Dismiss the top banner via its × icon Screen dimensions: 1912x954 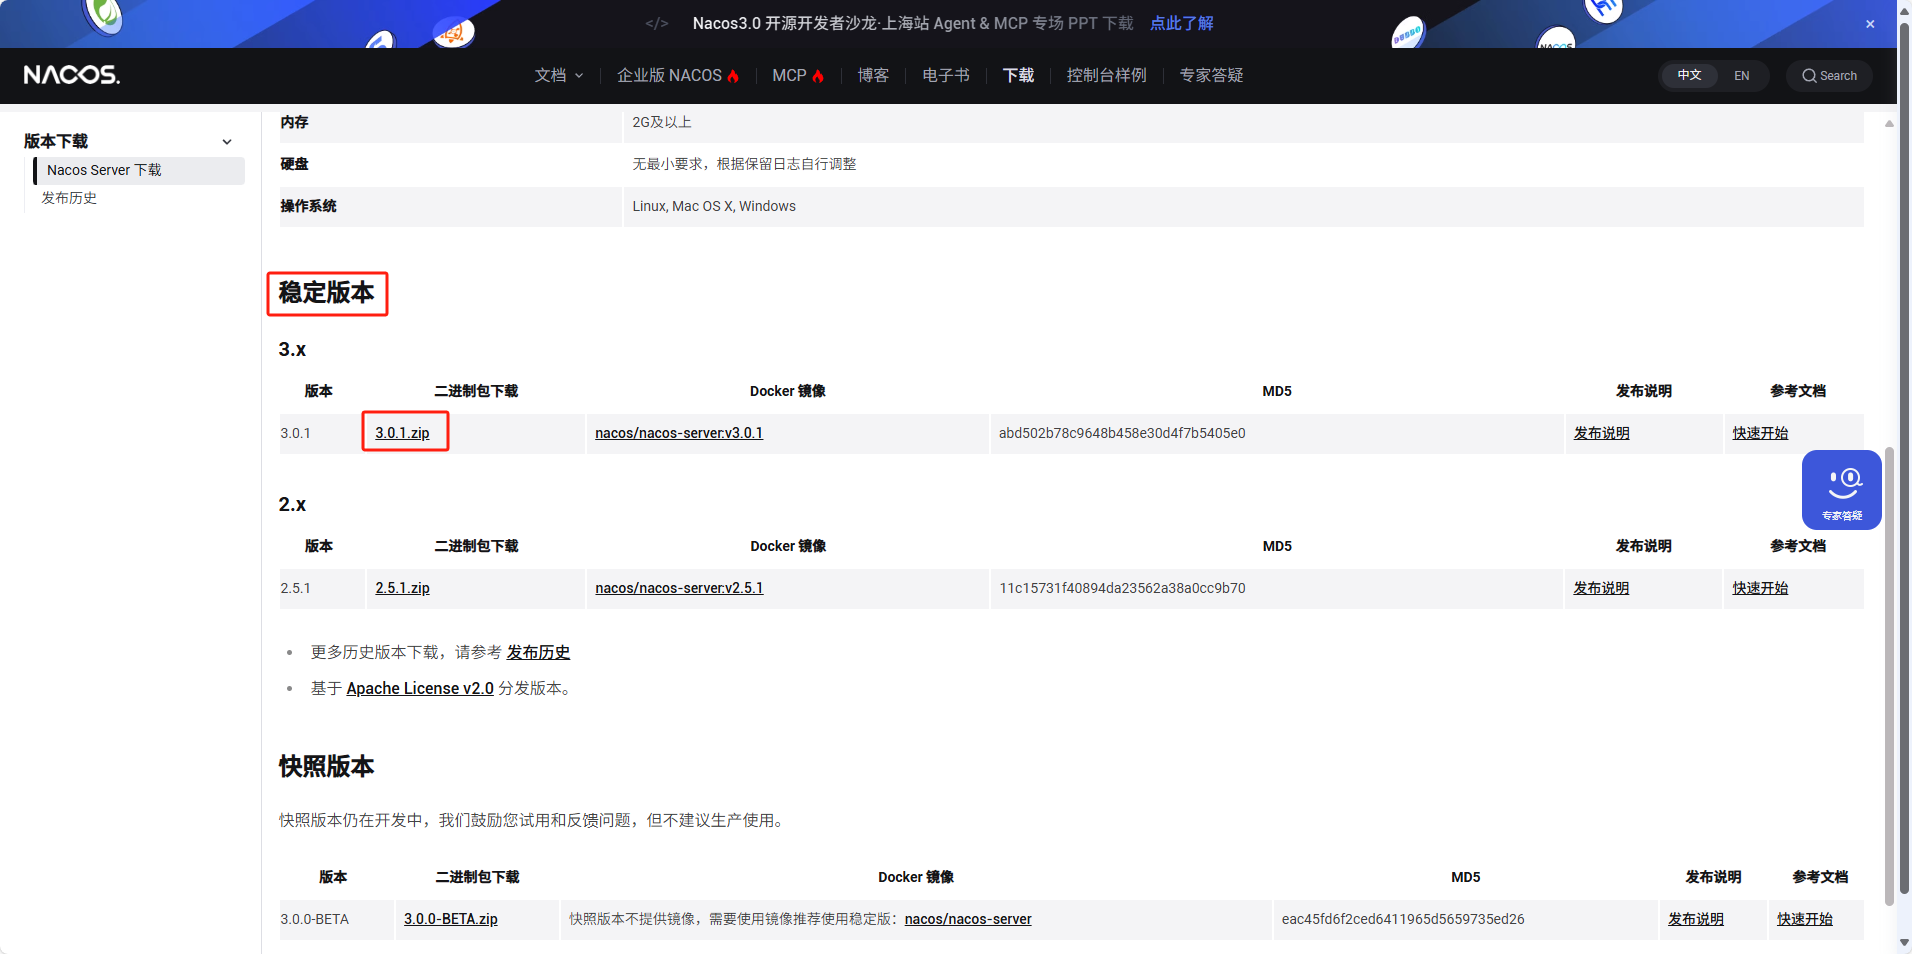tap(1868, 23)
